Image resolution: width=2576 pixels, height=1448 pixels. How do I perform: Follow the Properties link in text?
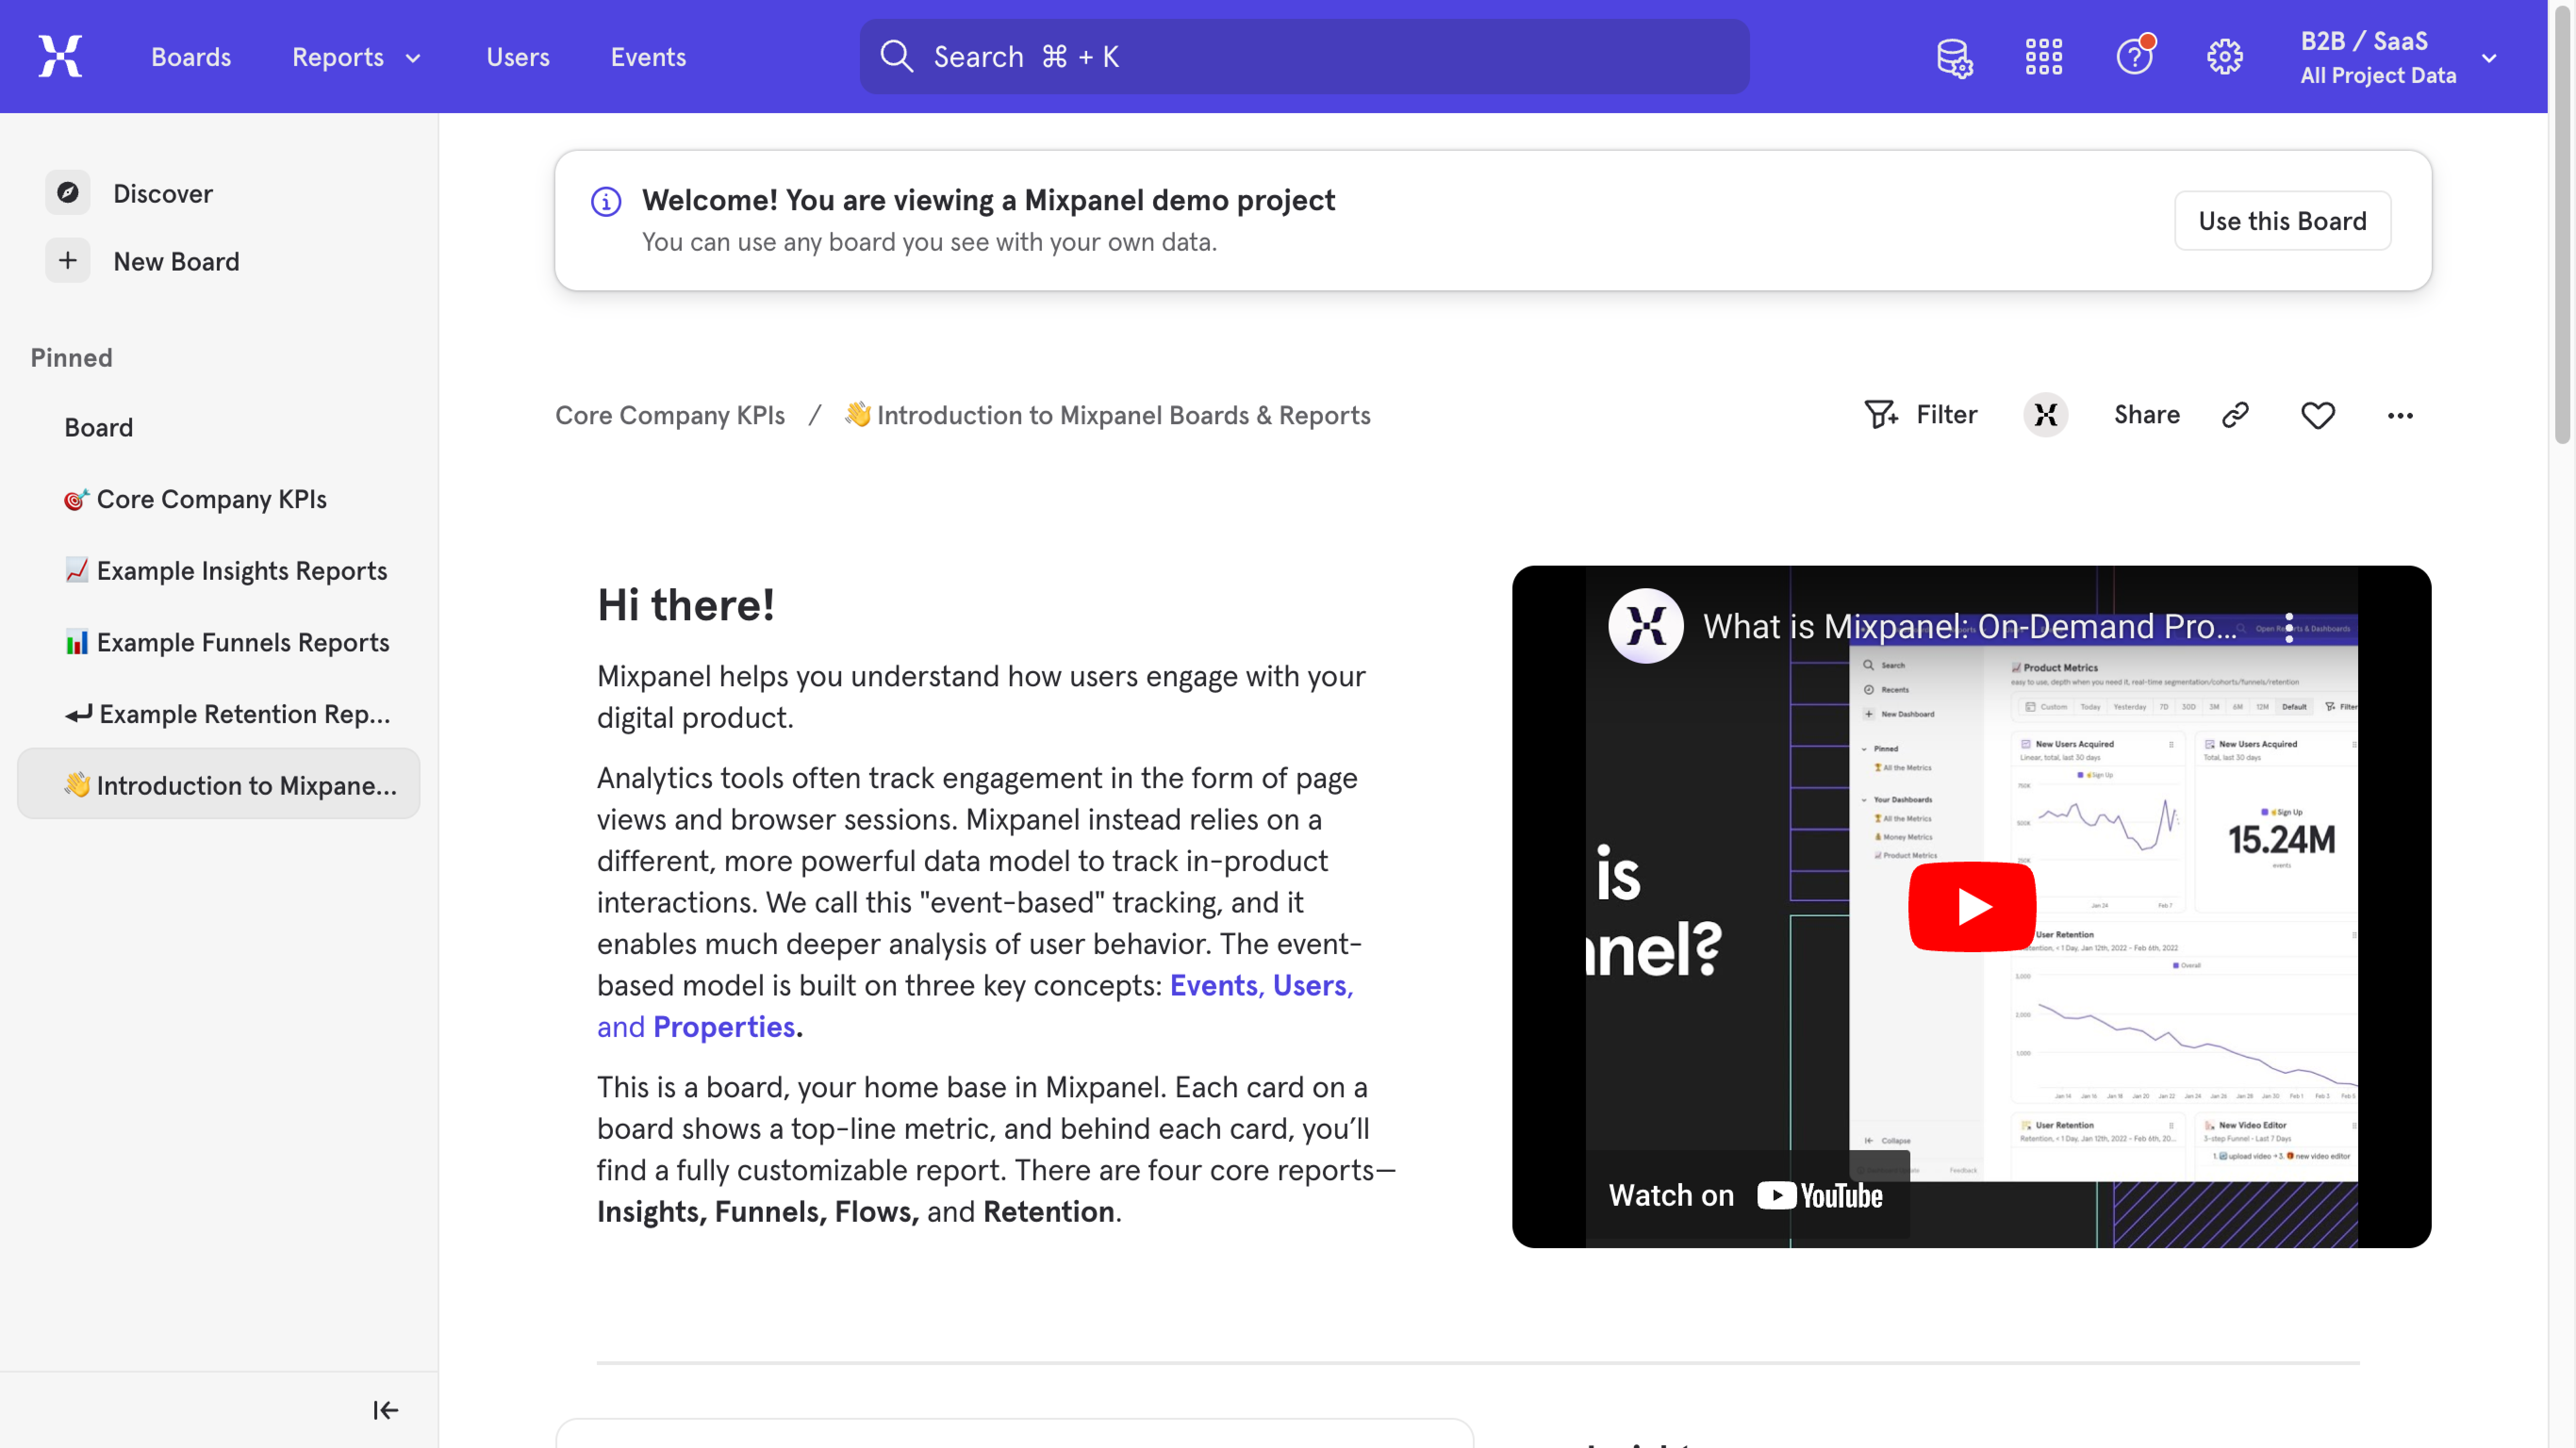point(723,1027)
